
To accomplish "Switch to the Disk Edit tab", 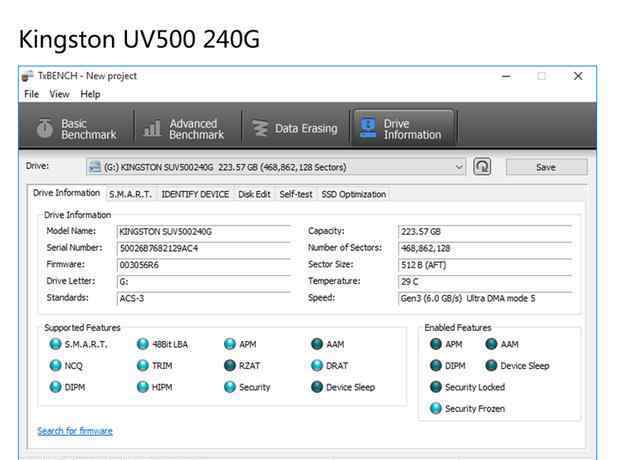I will click(254, 194).
